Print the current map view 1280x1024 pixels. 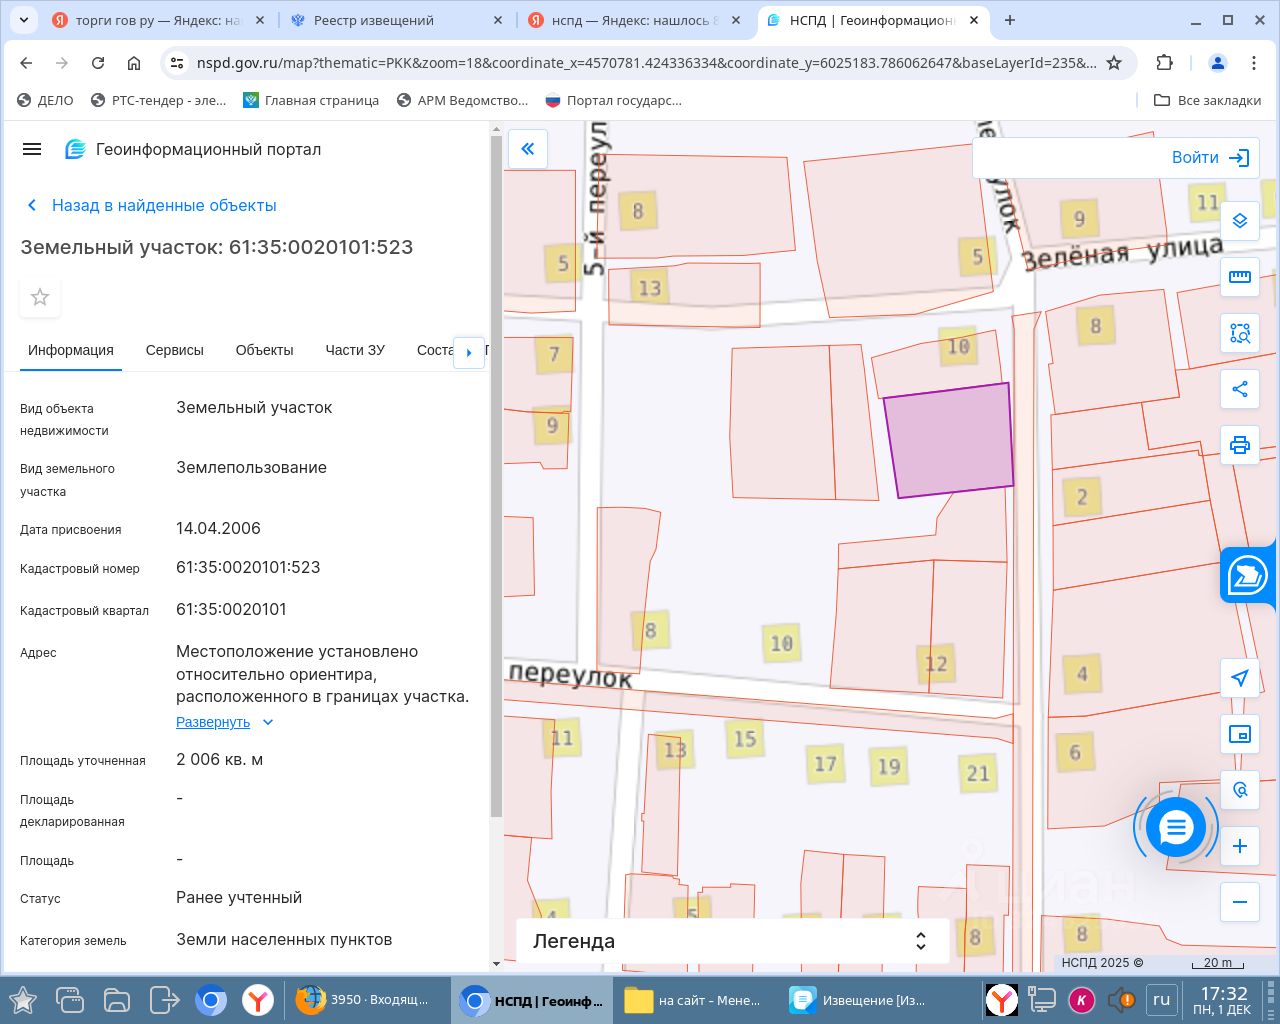(x=1240, y=445)
